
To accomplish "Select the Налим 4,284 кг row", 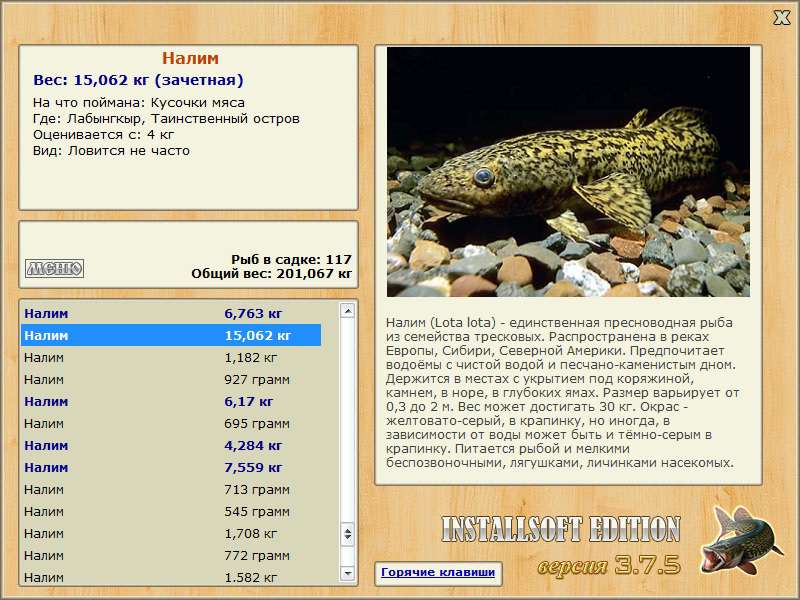I will (171, 445).
